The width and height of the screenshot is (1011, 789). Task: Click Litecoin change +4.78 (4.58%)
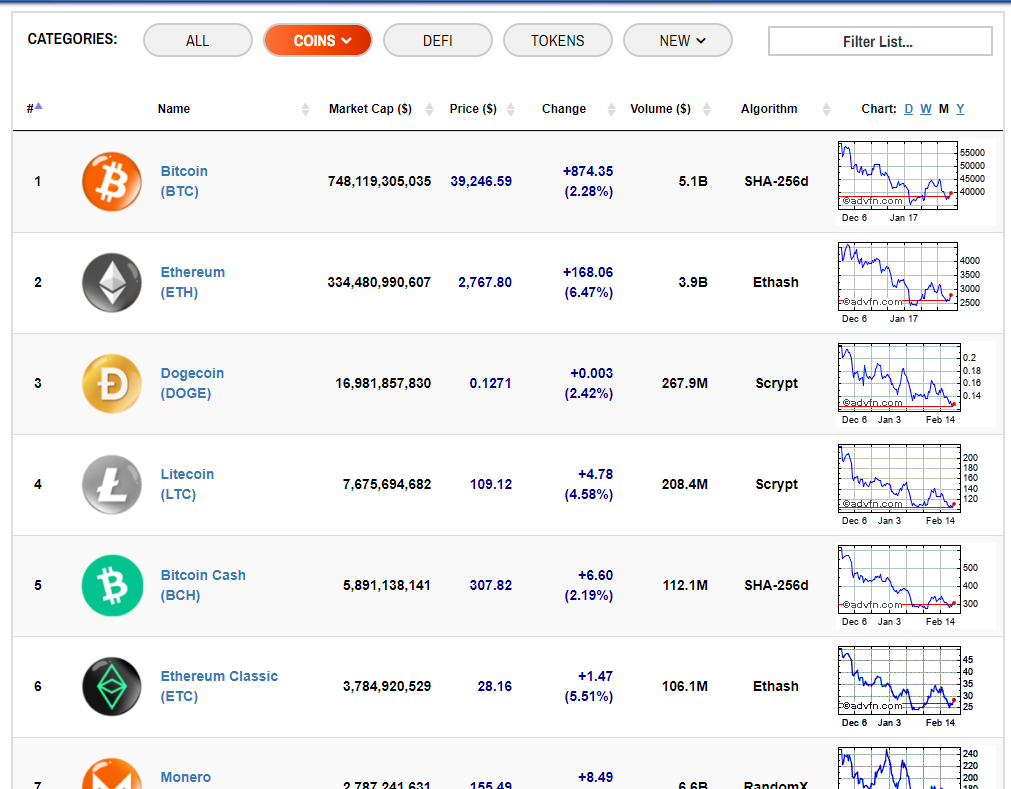click(x=589, y=484)
